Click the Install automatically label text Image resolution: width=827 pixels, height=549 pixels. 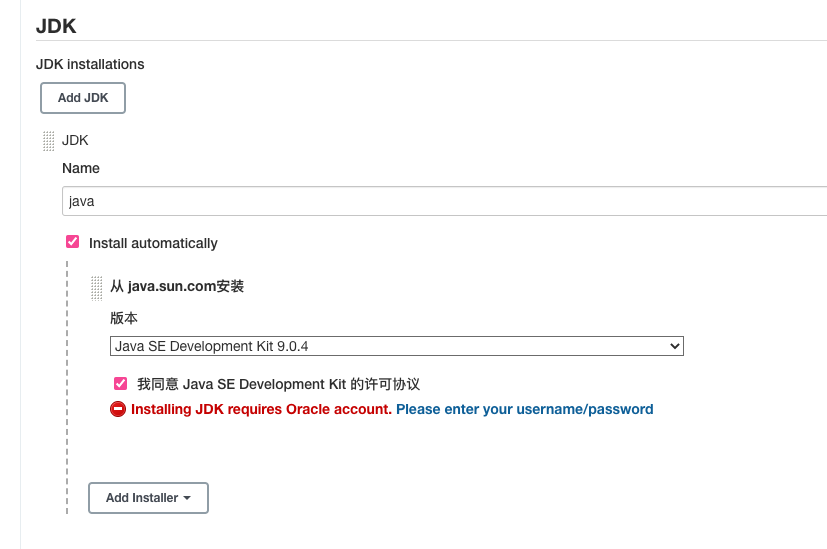point(153,243)
